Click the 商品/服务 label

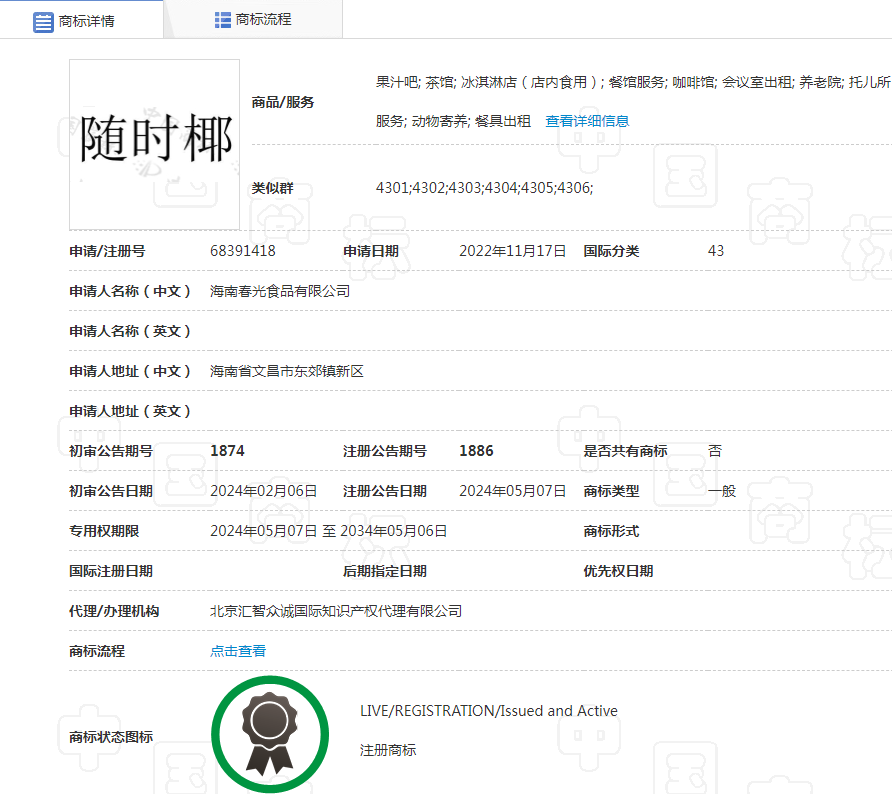pyautogui.click(x=283, y=102)
